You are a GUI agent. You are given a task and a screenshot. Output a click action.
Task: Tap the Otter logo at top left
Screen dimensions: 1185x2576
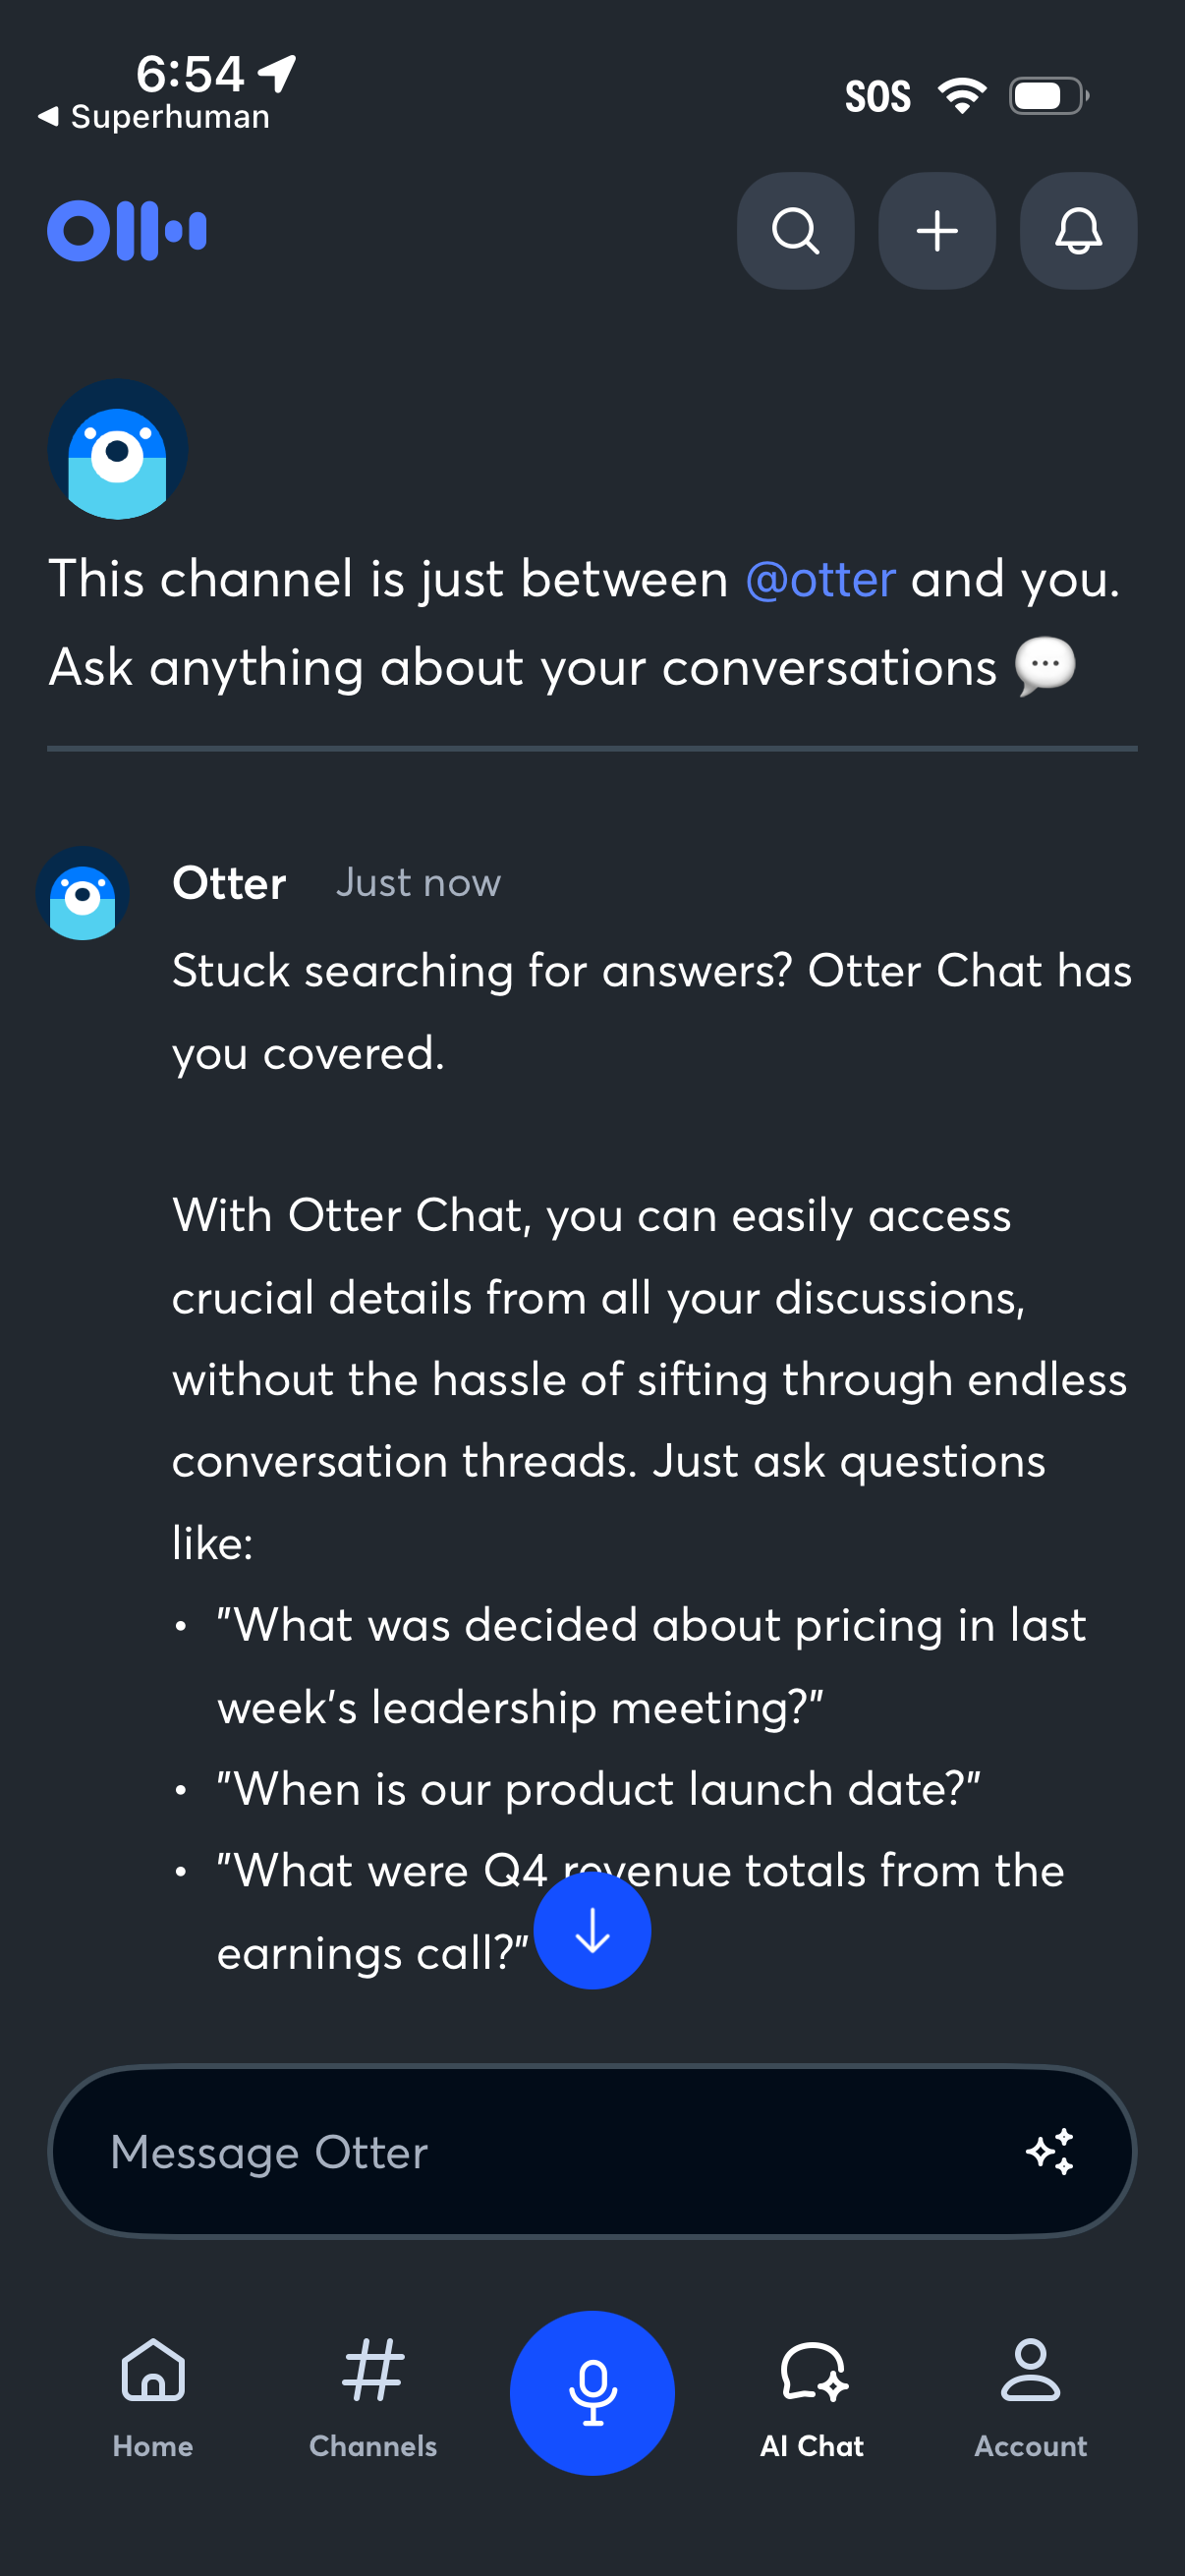(128, 231)
